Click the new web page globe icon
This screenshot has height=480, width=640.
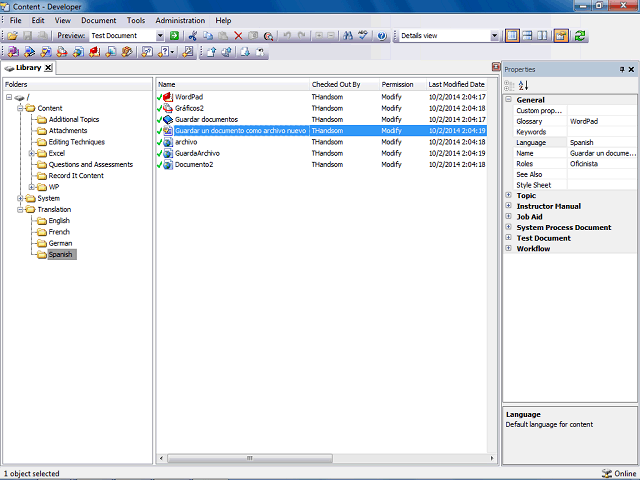point(78,52)
